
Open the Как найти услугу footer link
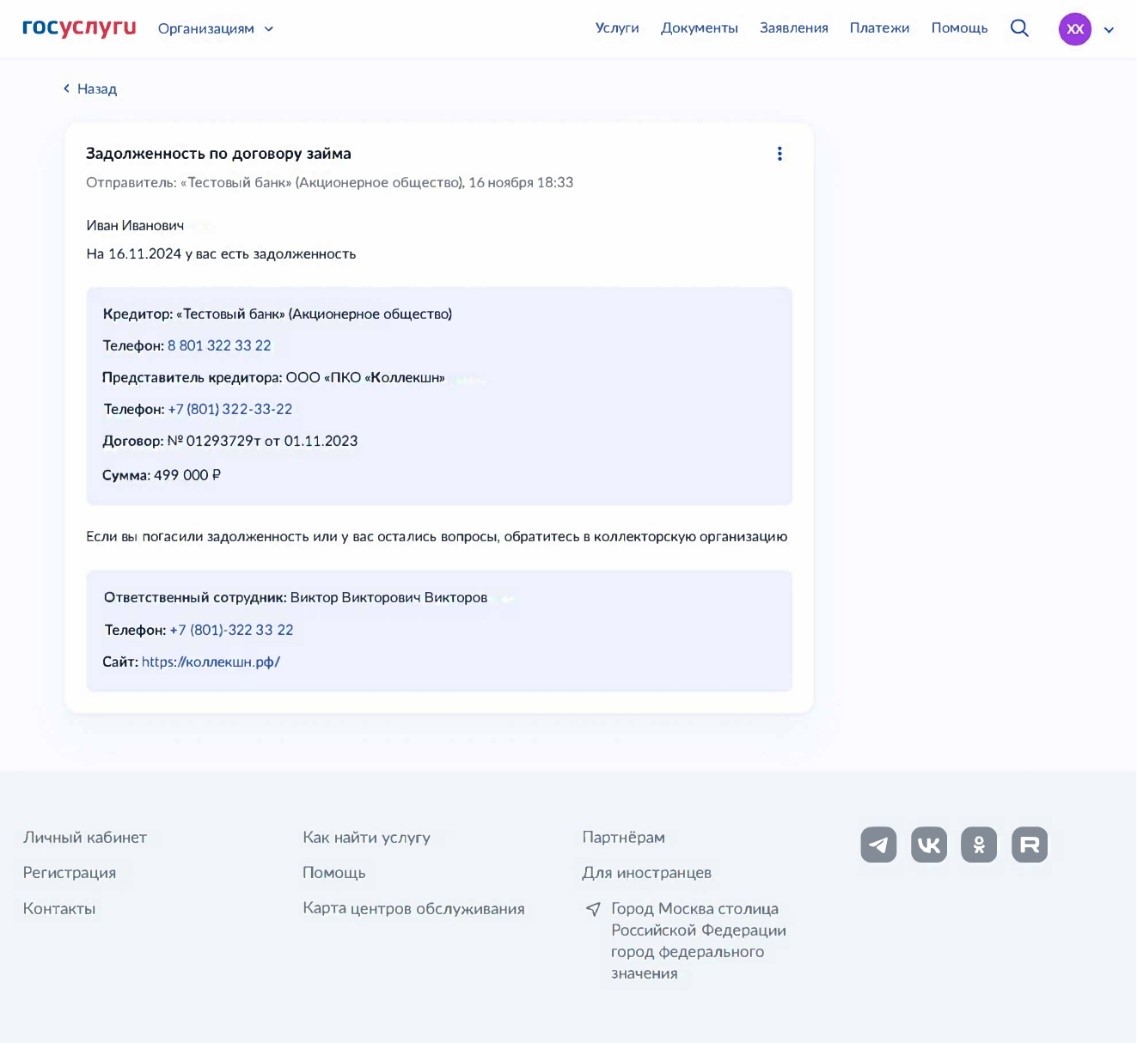(366, 837)
